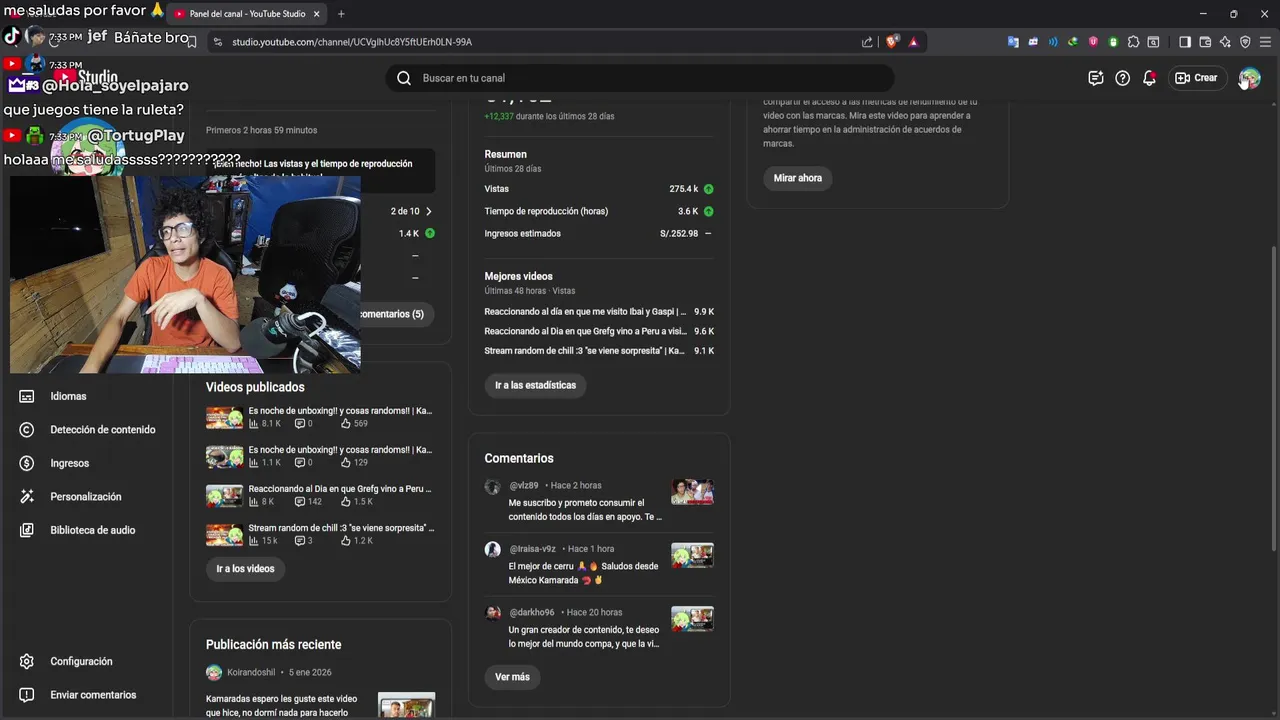Click the Tiempo de reproducción (horas) row

pos(599,211)
